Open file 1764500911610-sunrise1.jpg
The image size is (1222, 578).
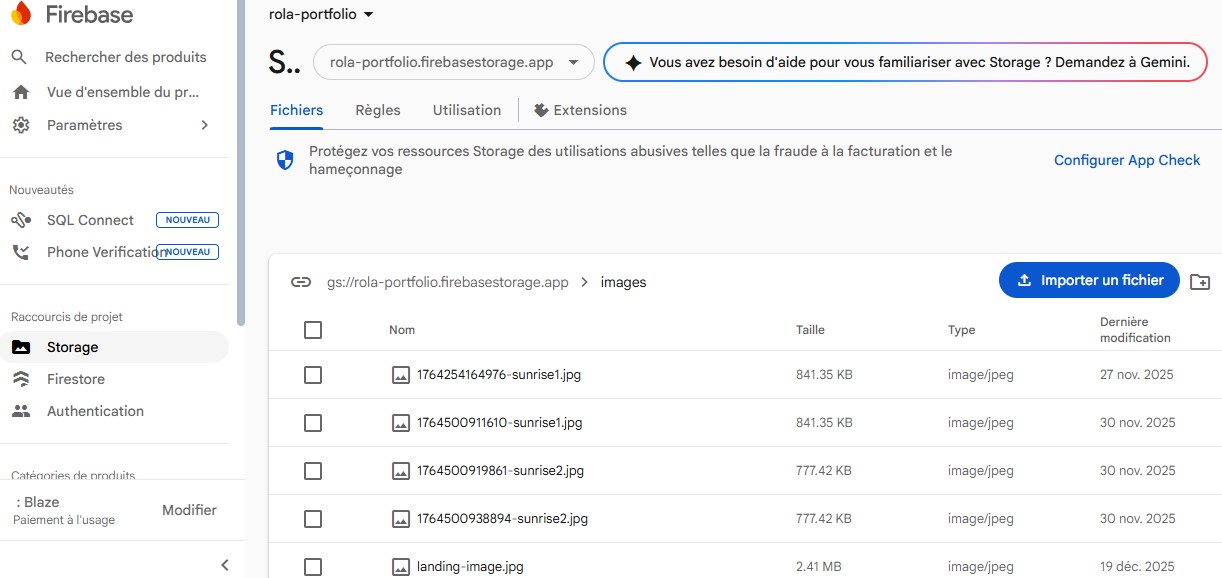coord(500,423)
